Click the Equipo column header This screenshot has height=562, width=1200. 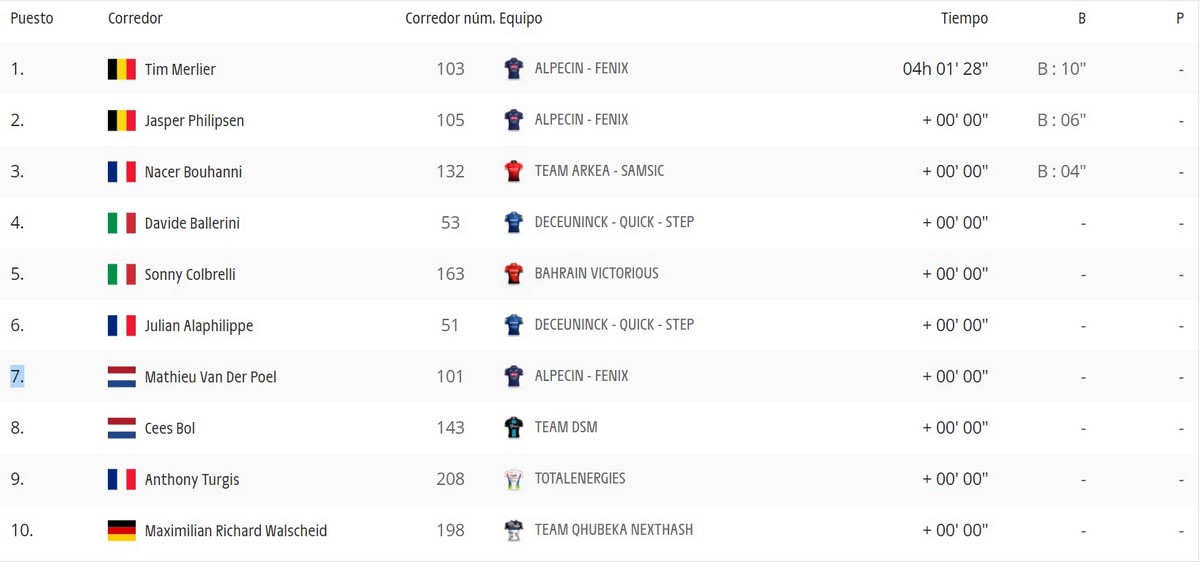point(521,18)
